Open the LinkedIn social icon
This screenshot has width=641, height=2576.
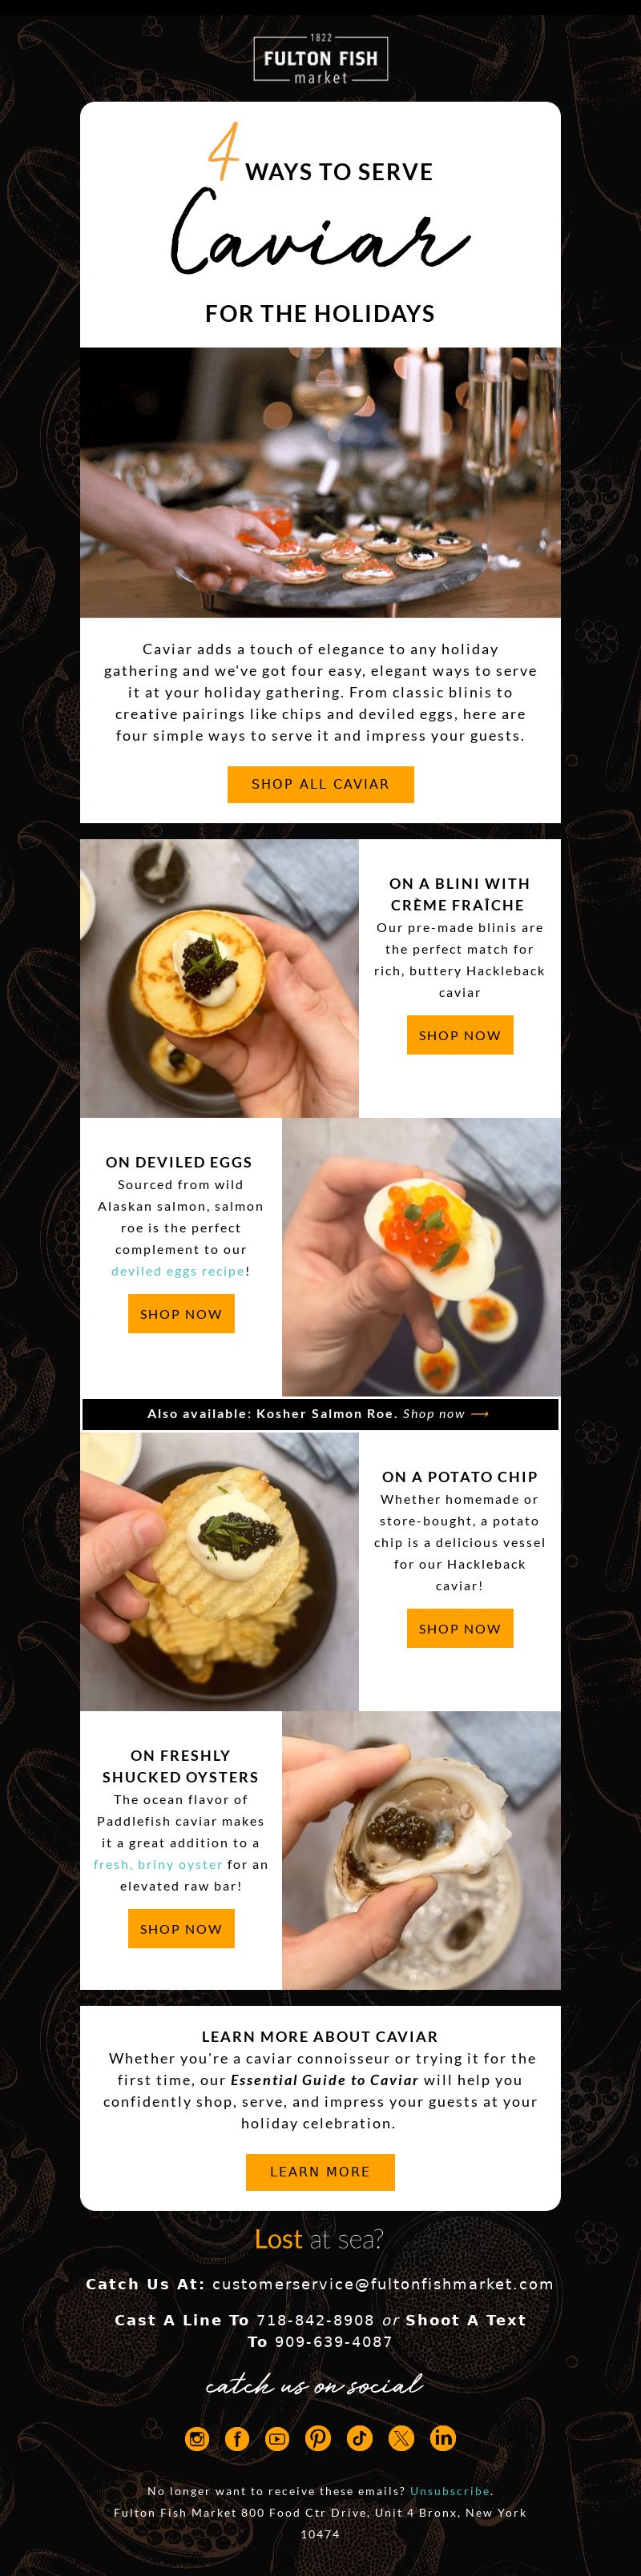click(443, 2438)
